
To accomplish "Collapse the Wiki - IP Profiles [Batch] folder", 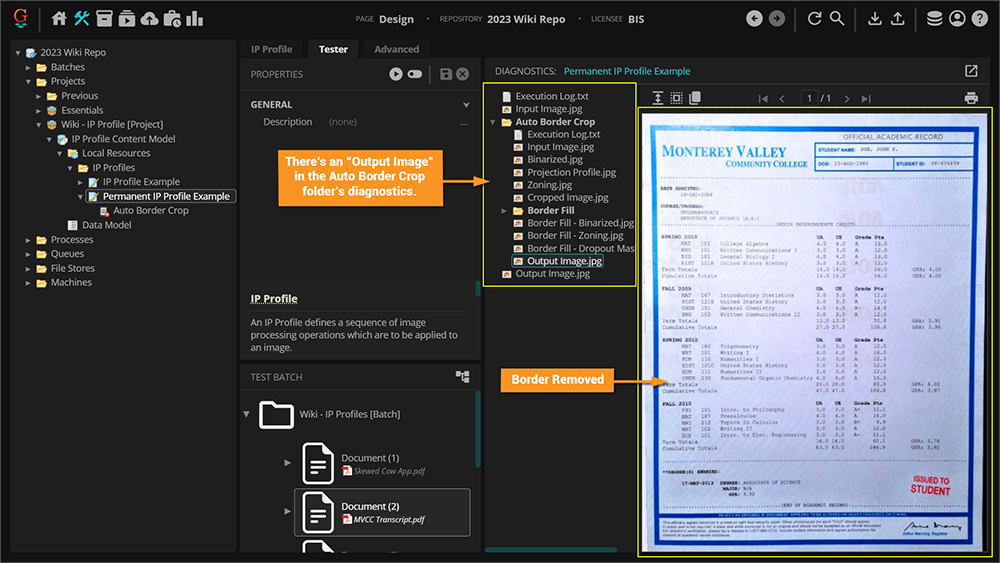I will coord(247,414).
